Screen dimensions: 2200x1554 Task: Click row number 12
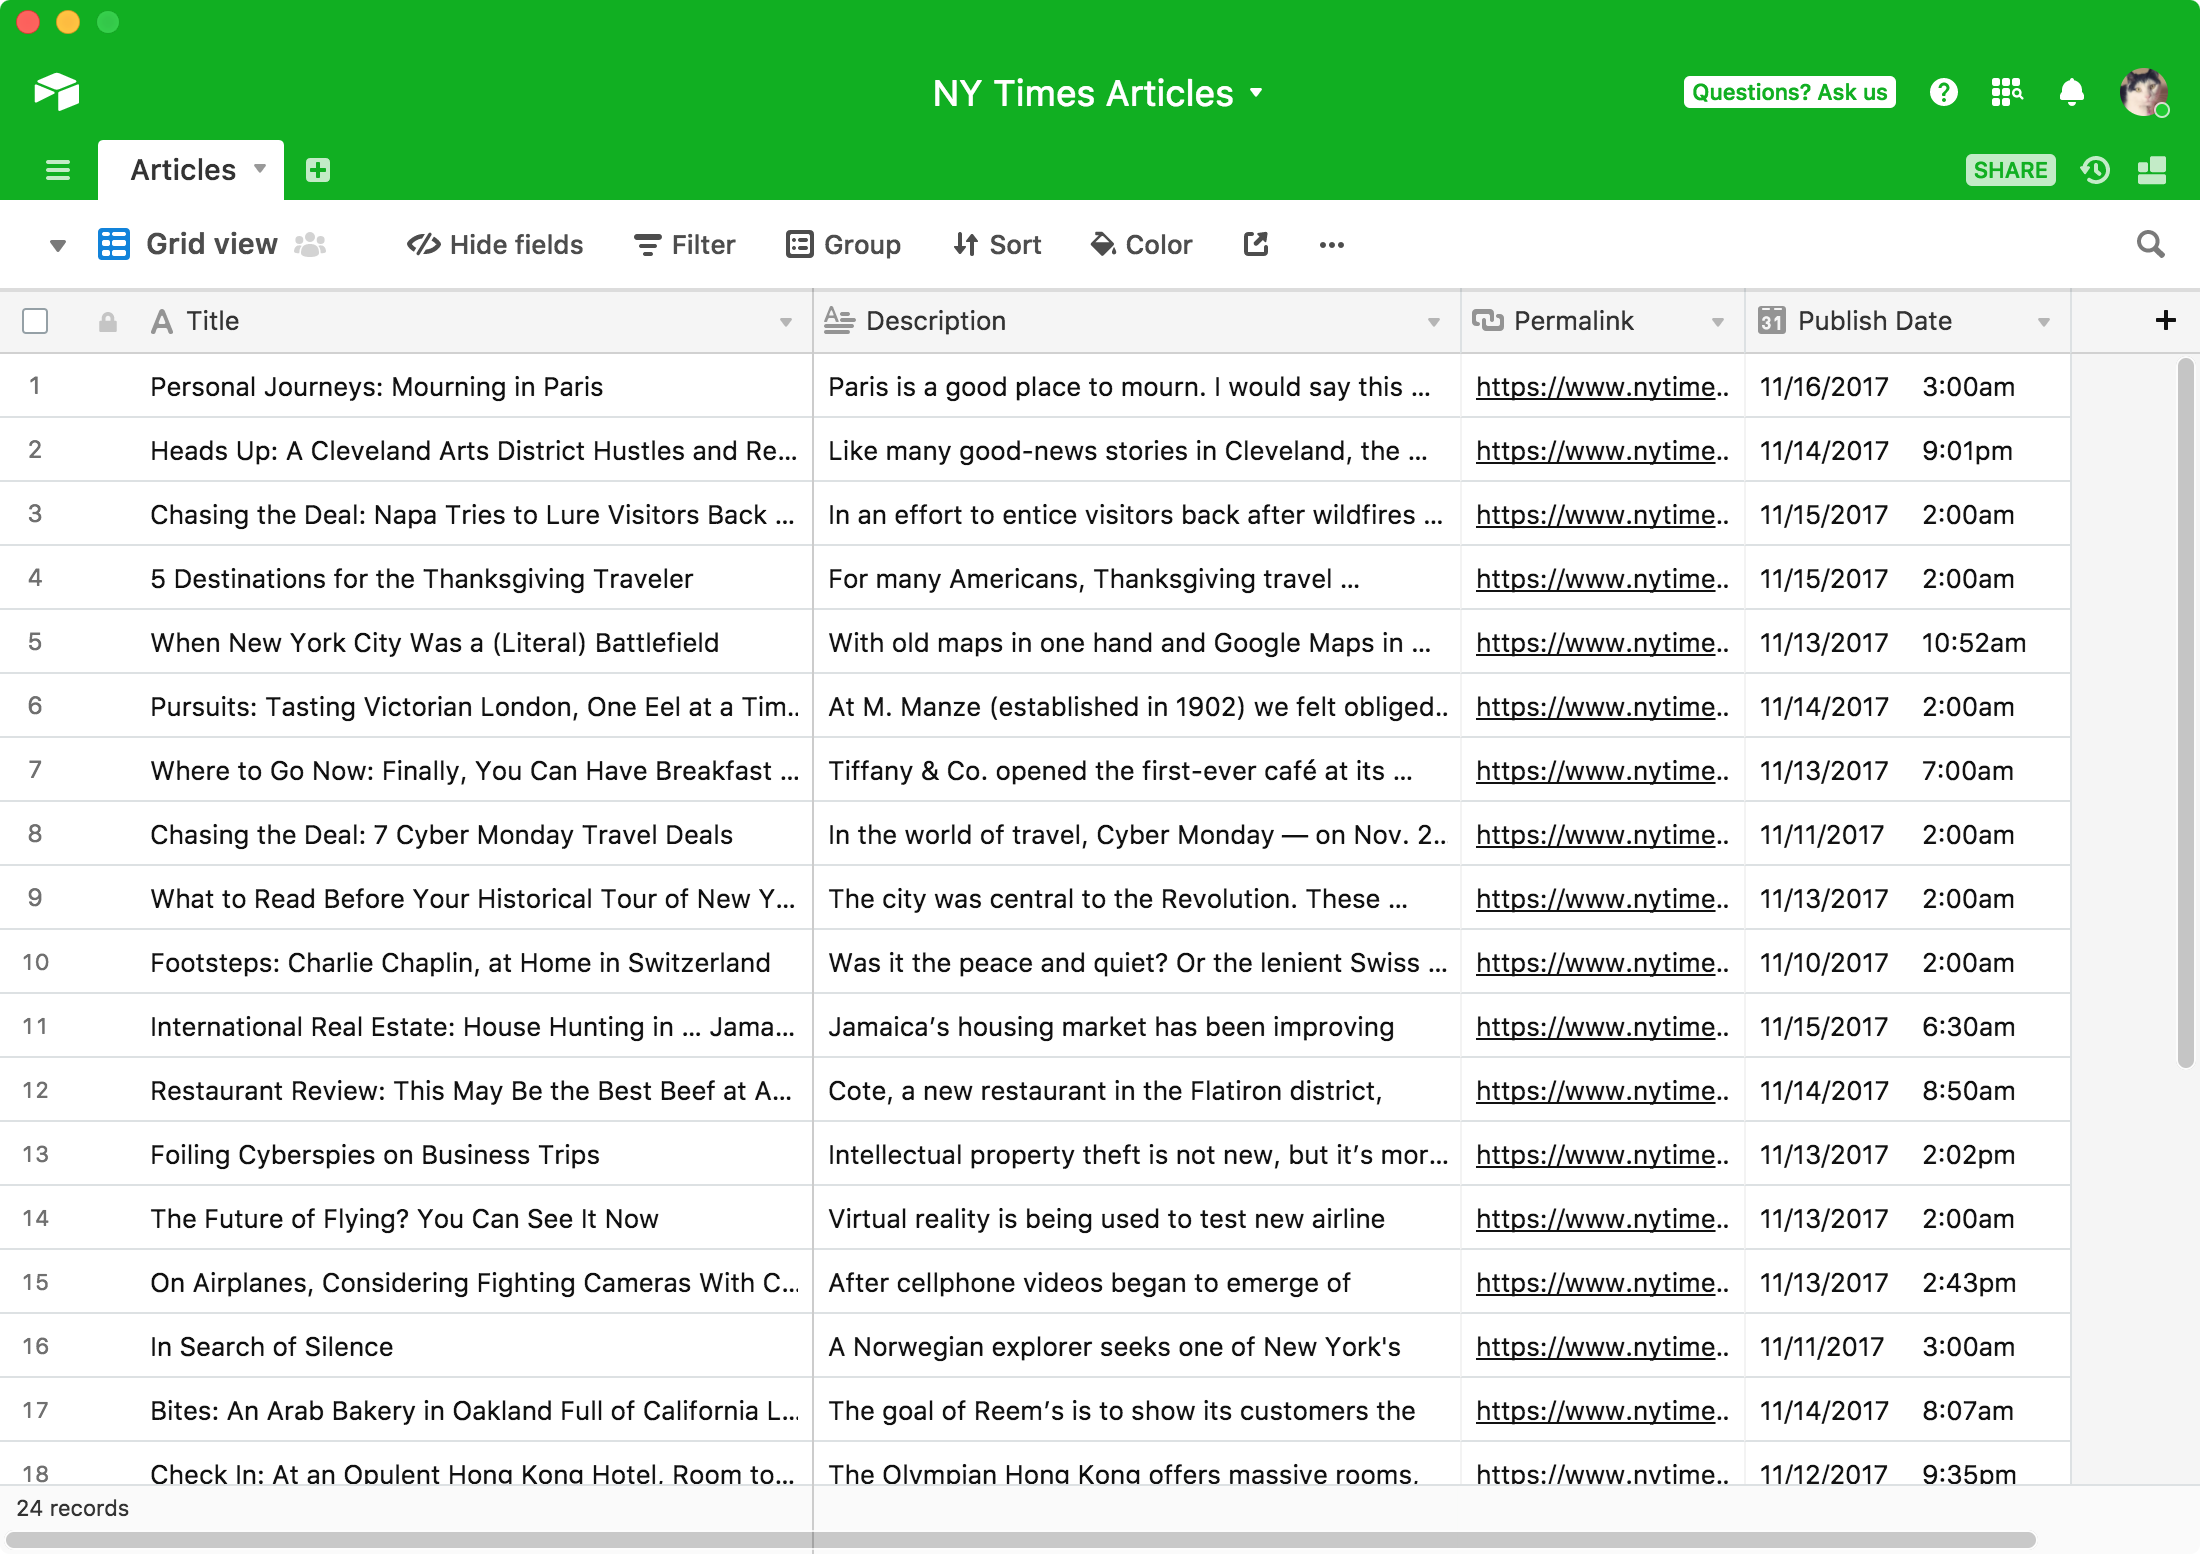(35, 1090)
